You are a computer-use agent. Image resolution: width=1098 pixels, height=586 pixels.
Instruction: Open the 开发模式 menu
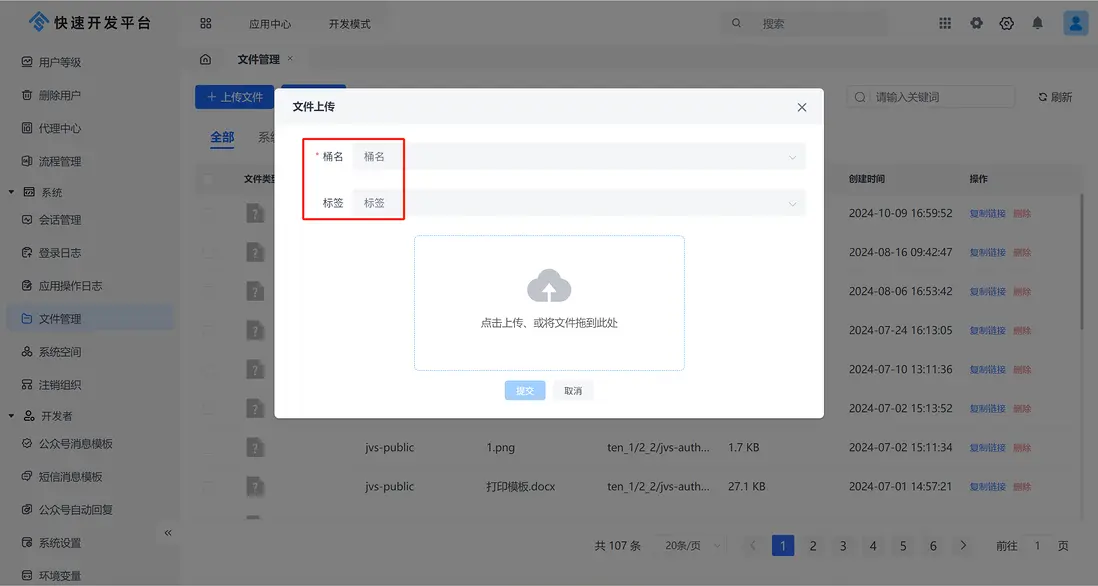(349, 24)
